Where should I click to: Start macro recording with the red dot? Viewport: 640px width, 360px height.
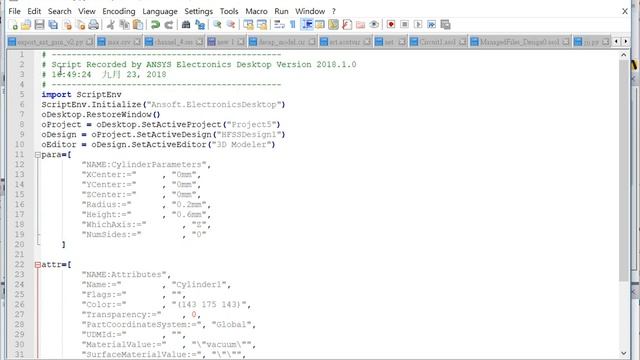[x=391, y=25]
